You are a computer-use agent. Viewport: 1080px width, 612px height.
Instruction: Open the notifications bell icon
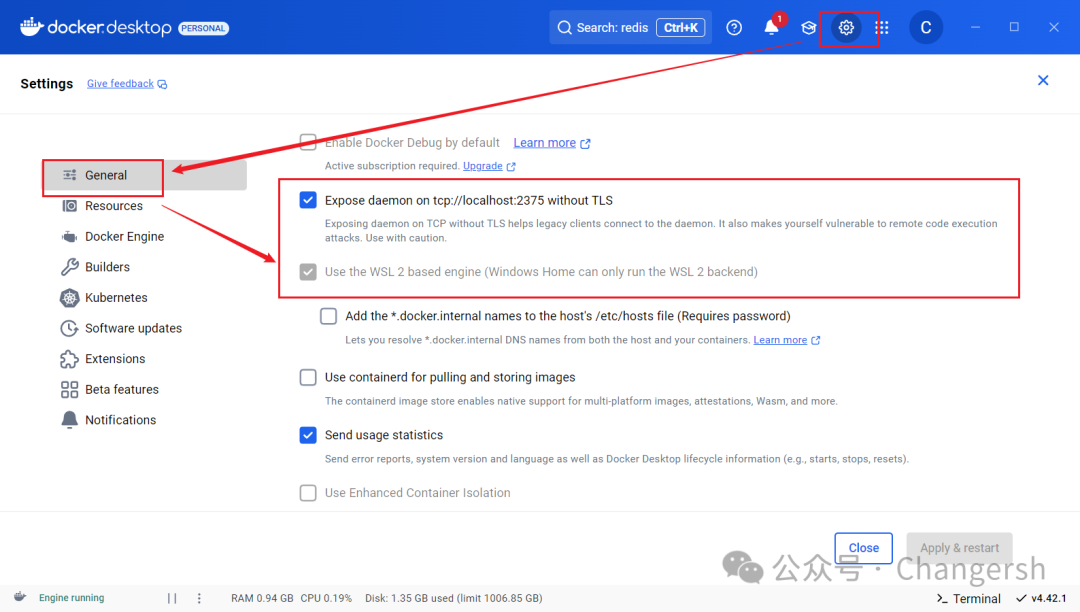point(771,28)
